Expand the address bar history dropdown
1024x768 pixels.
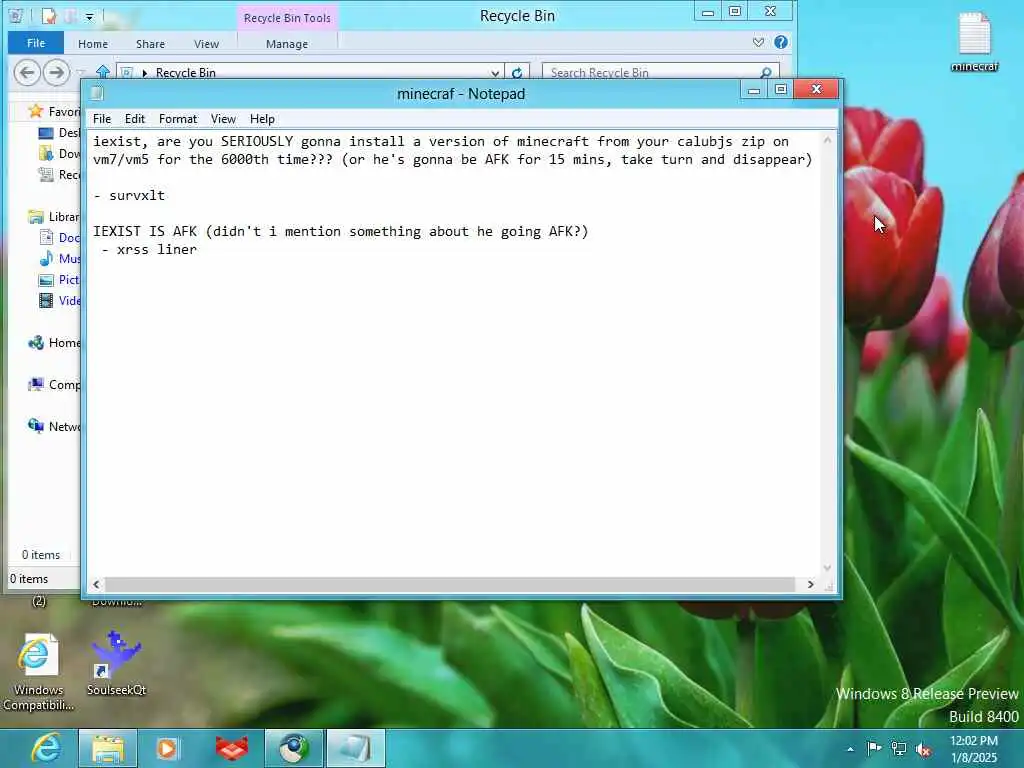(x=495, y=73)
